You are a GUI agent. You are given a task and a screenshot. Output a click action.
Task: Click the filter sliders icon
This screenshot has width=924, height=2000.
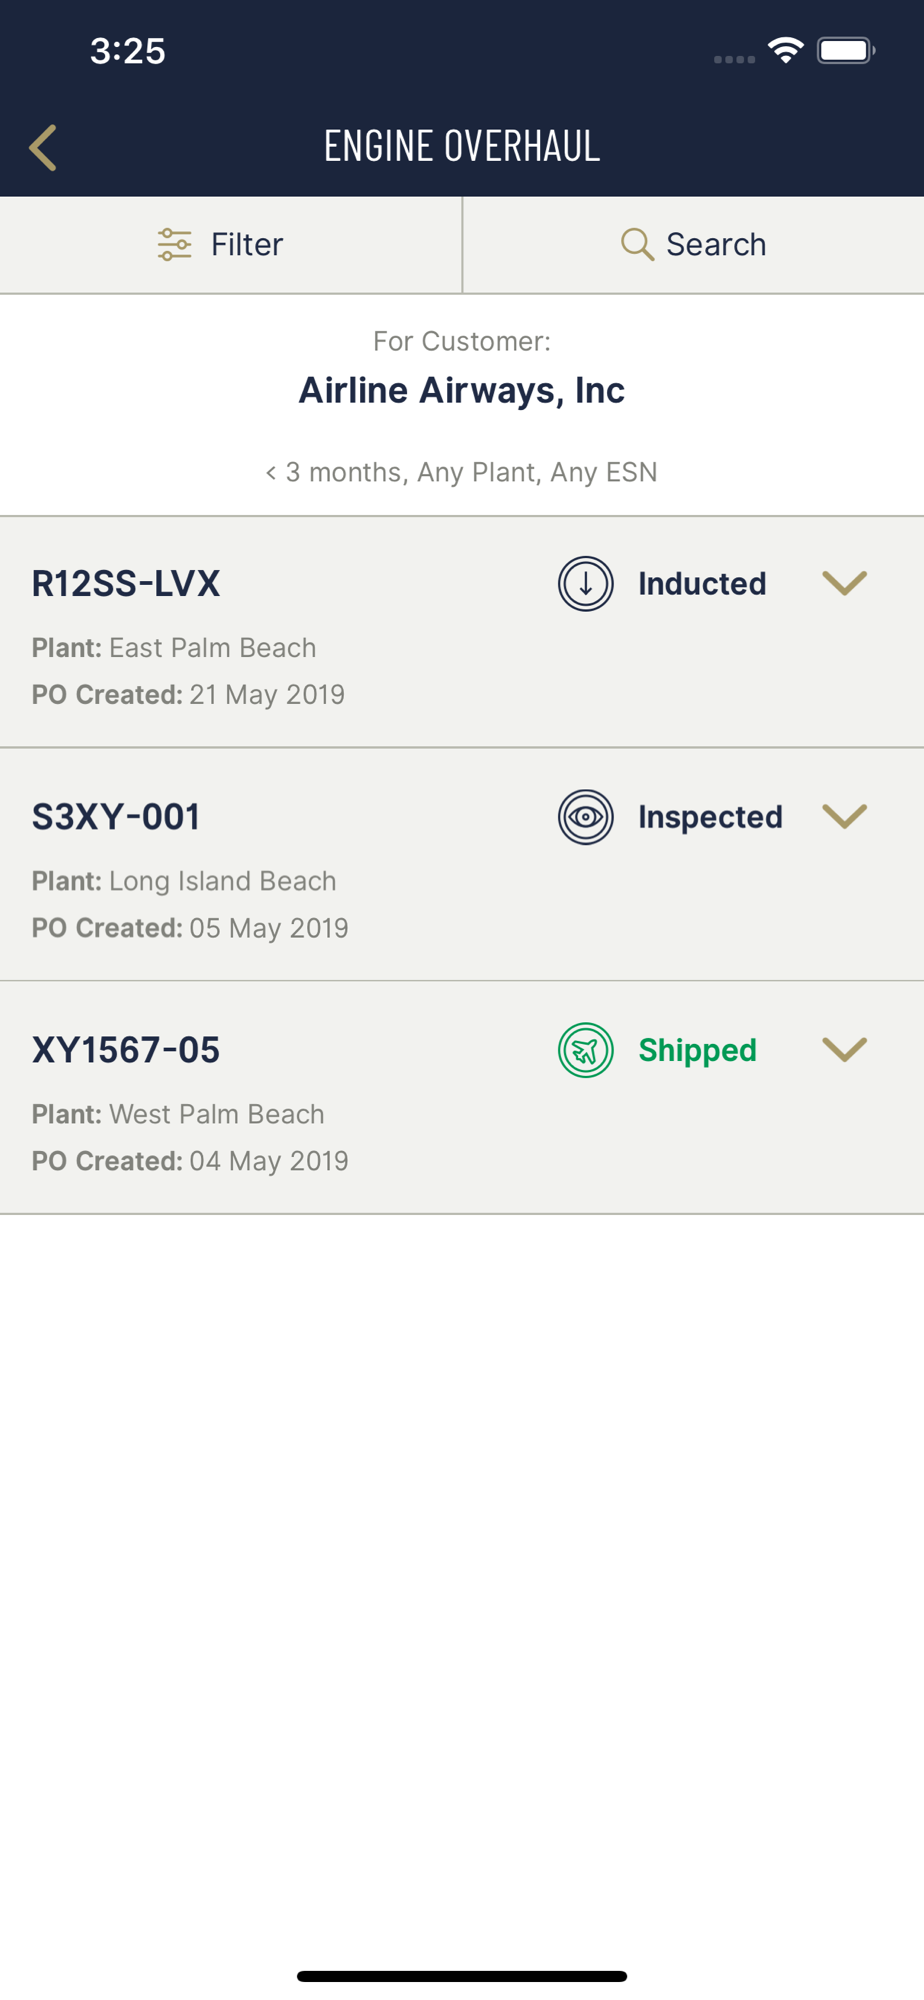pyautogui.click(x=174, y=244)
